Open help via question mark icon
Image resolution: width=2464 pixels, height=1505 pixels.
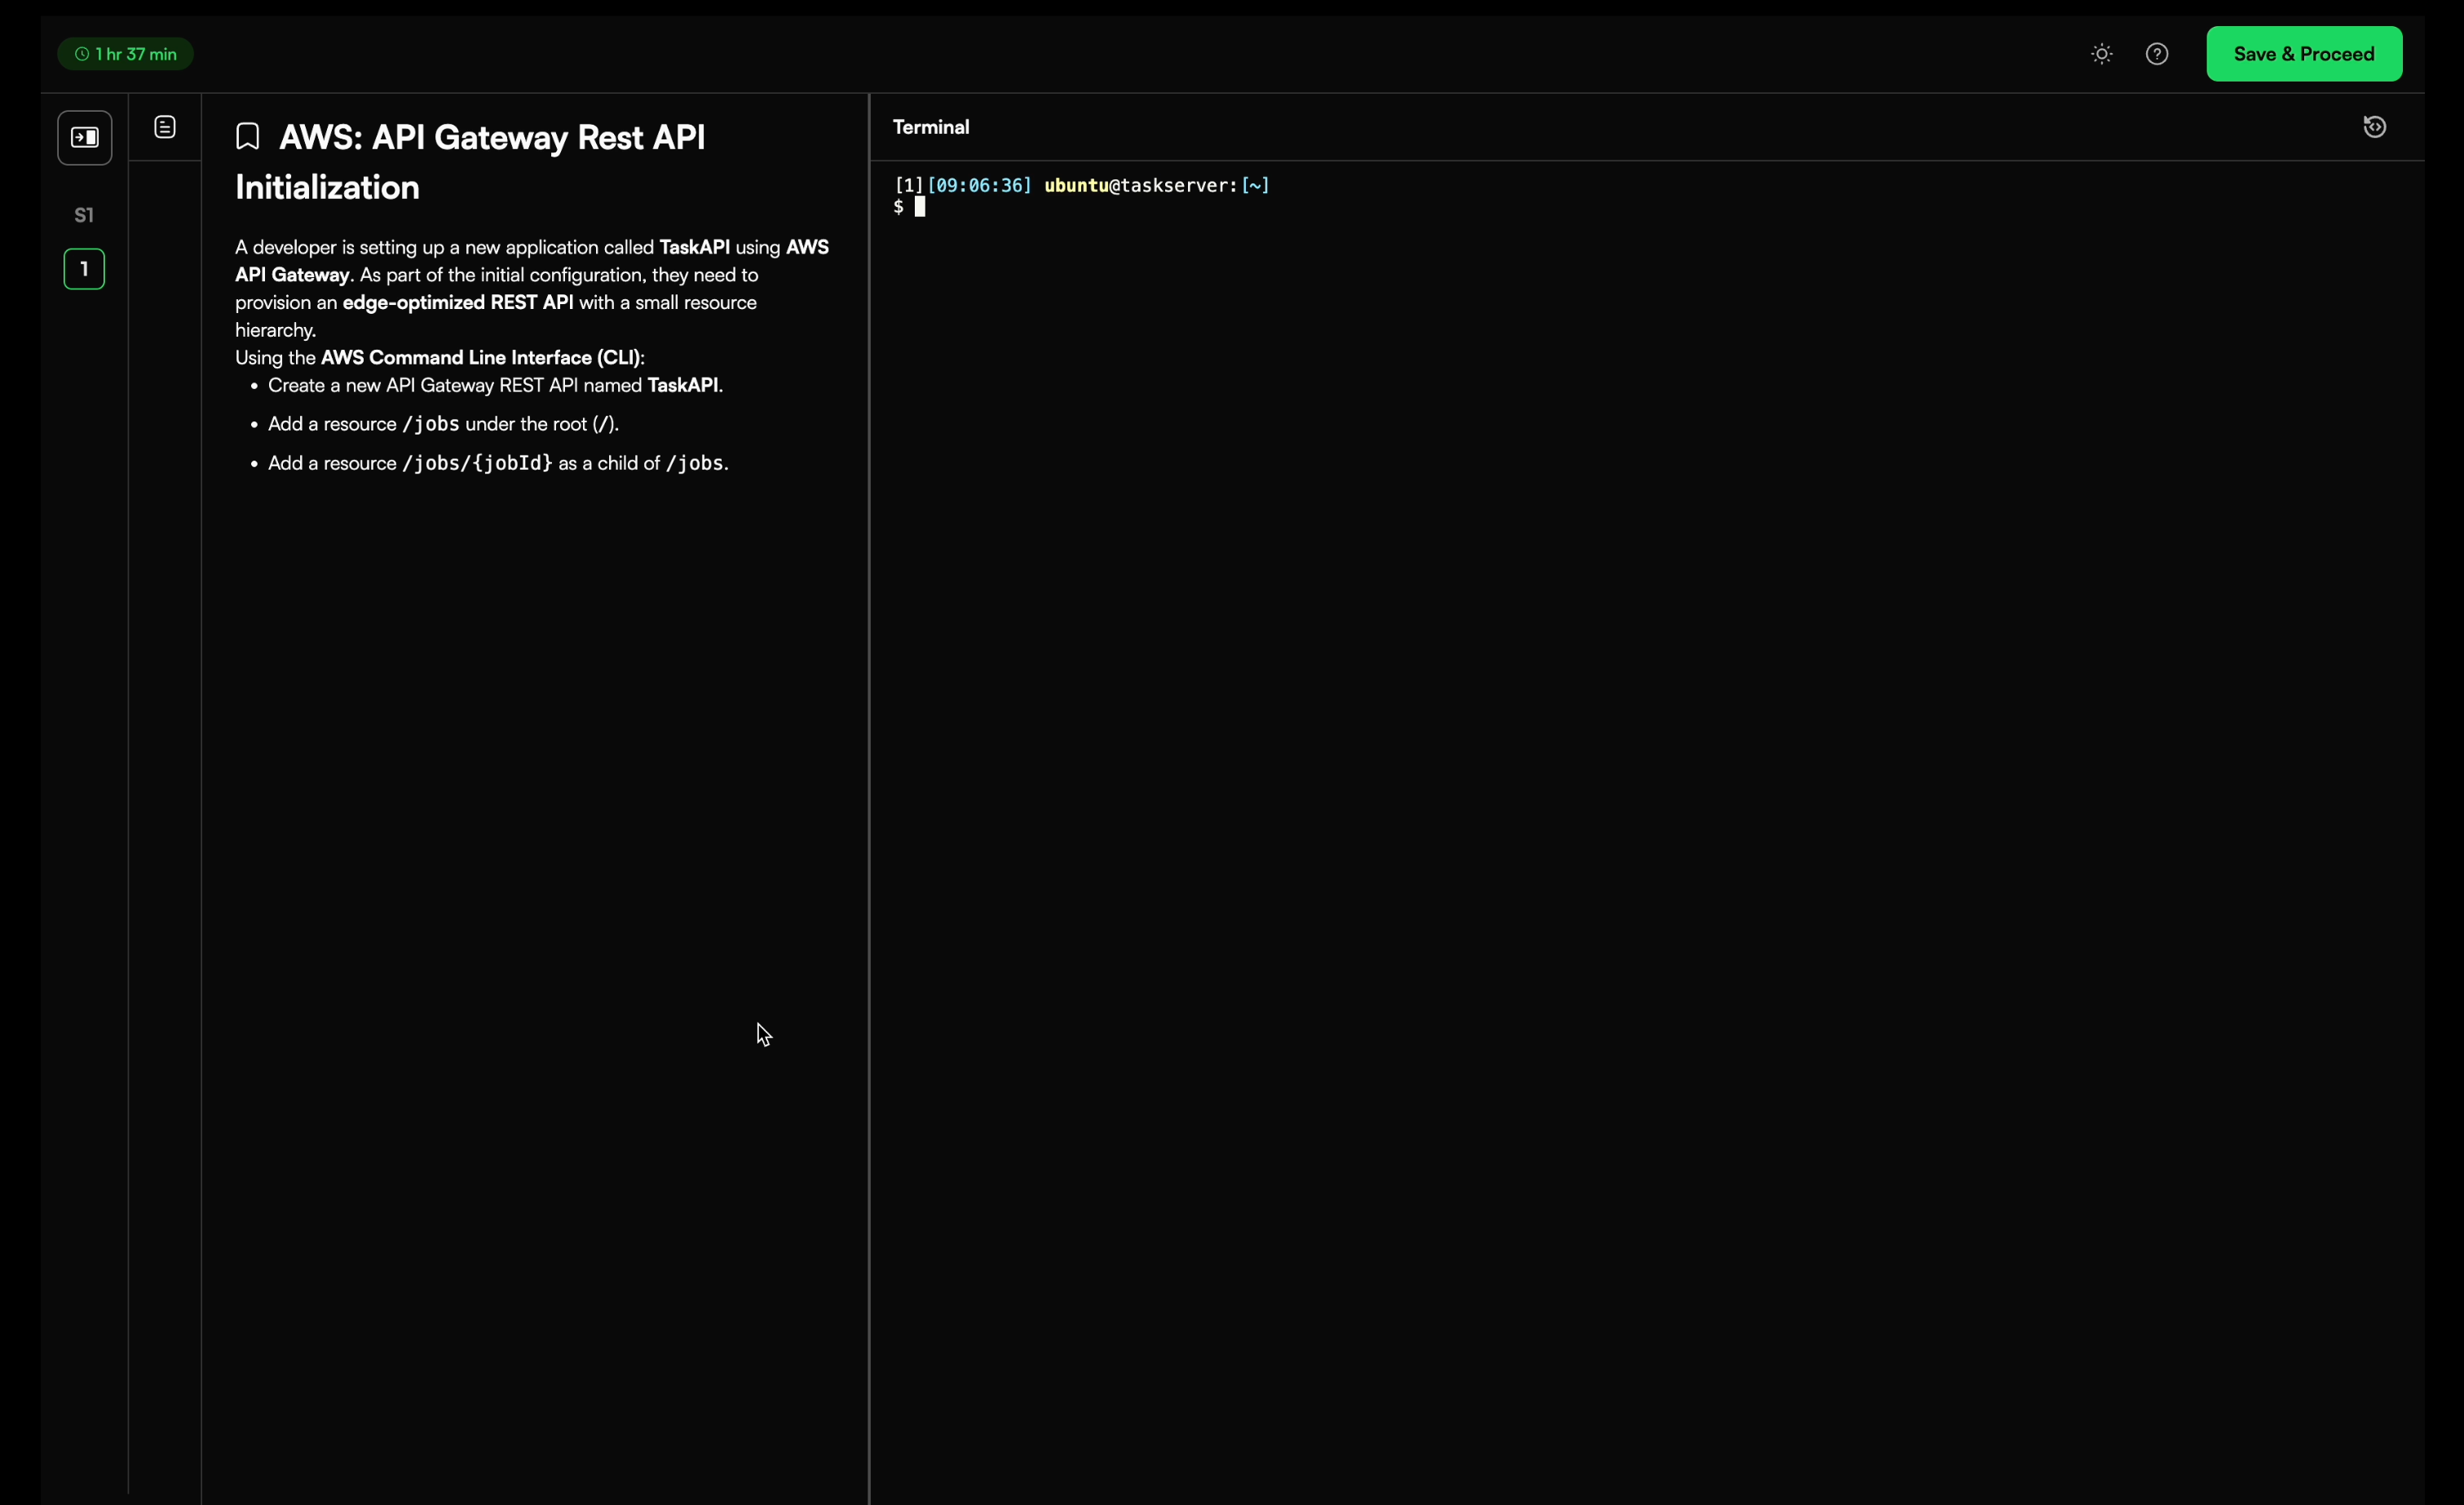(x=2156, y=54)
